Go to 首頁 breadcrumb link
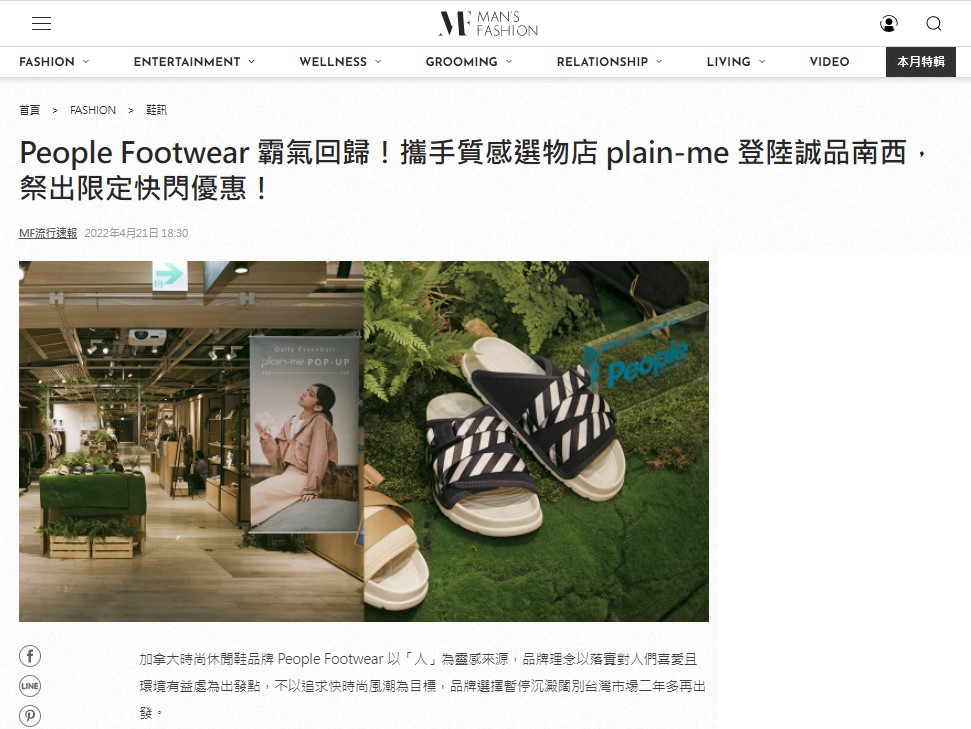The image size is (971, 729). [30, 110]
